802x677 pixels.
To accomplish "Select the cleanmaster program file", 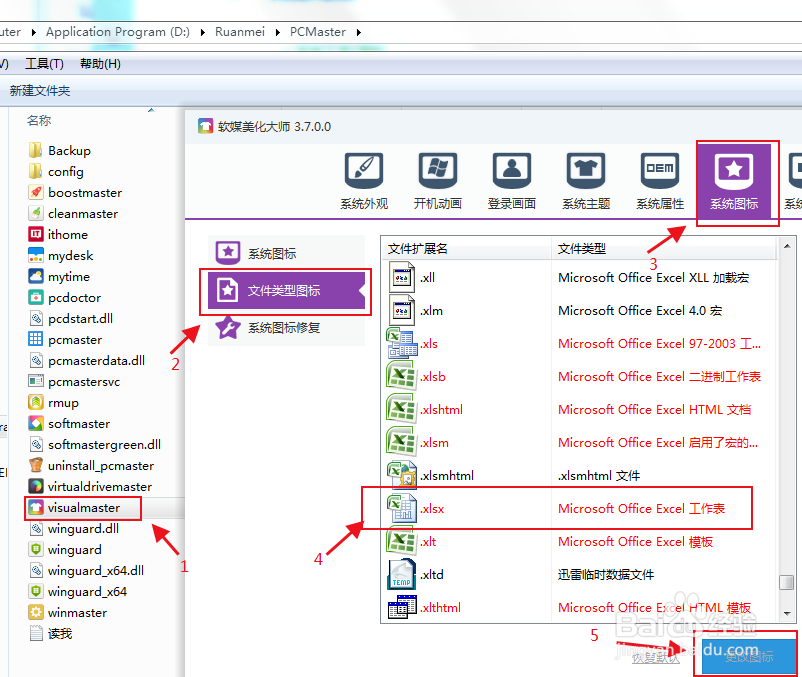I will (73, 214).
